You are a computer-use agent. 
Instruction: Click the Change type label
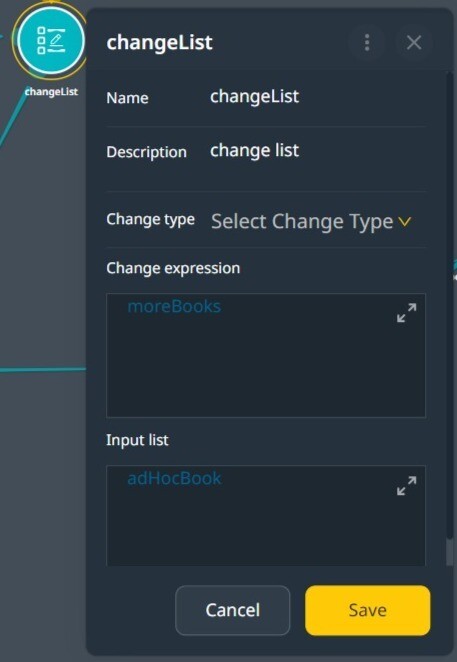[x=150, y=220]
